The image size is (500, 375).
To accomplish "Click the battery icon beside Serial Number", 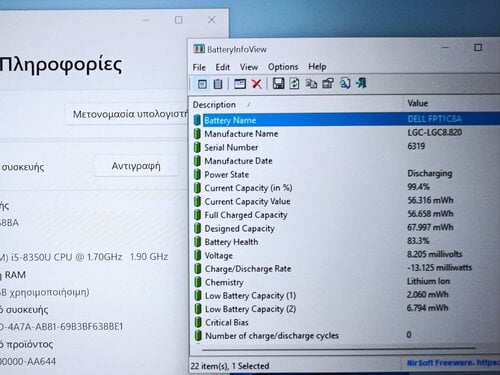I will click(198, 147).
